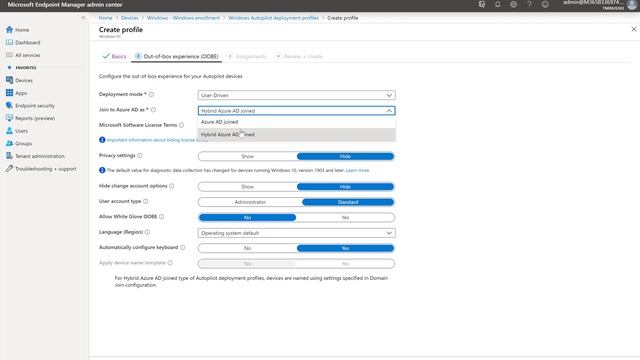Set Privacy settings to Hide
This screenshot has width=640, height=360.
pyautogui.click(x=345, y=156)
